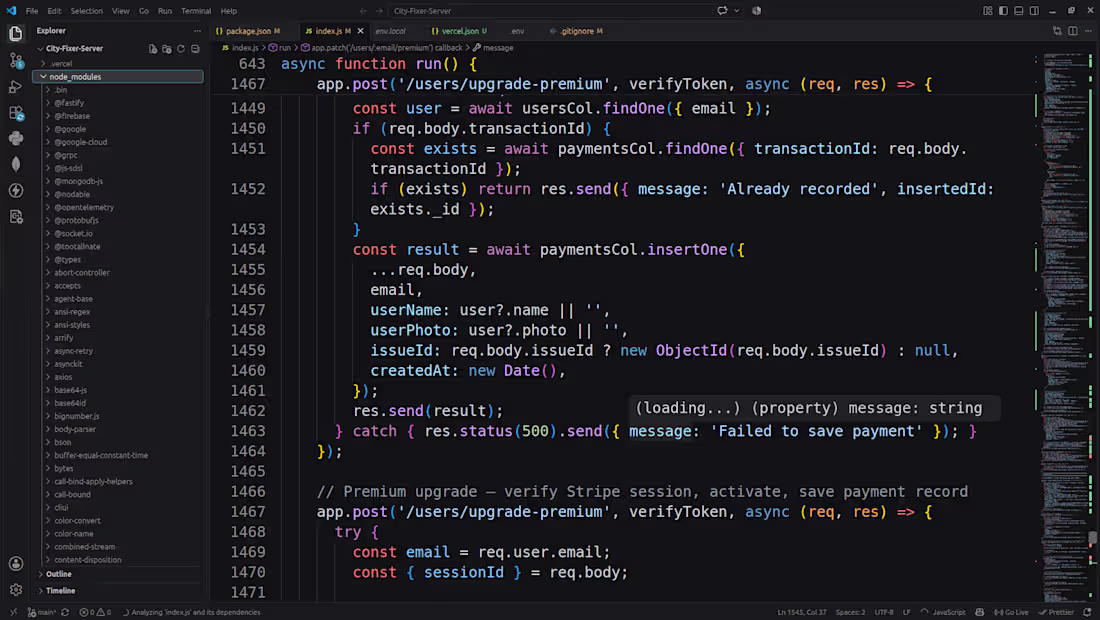Expand the axios folder
This screenshot has width=1100, height=620.
(x=63, y=377)
